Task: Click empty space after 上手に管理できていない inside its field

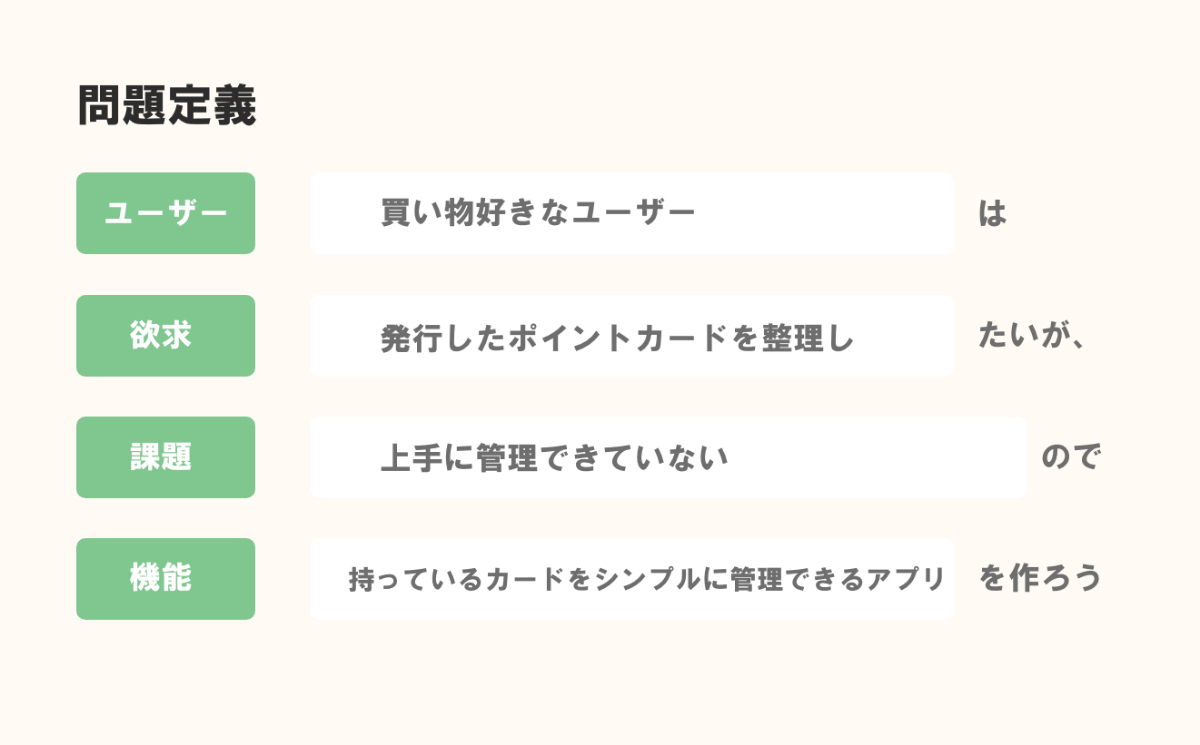Action: 880,458
